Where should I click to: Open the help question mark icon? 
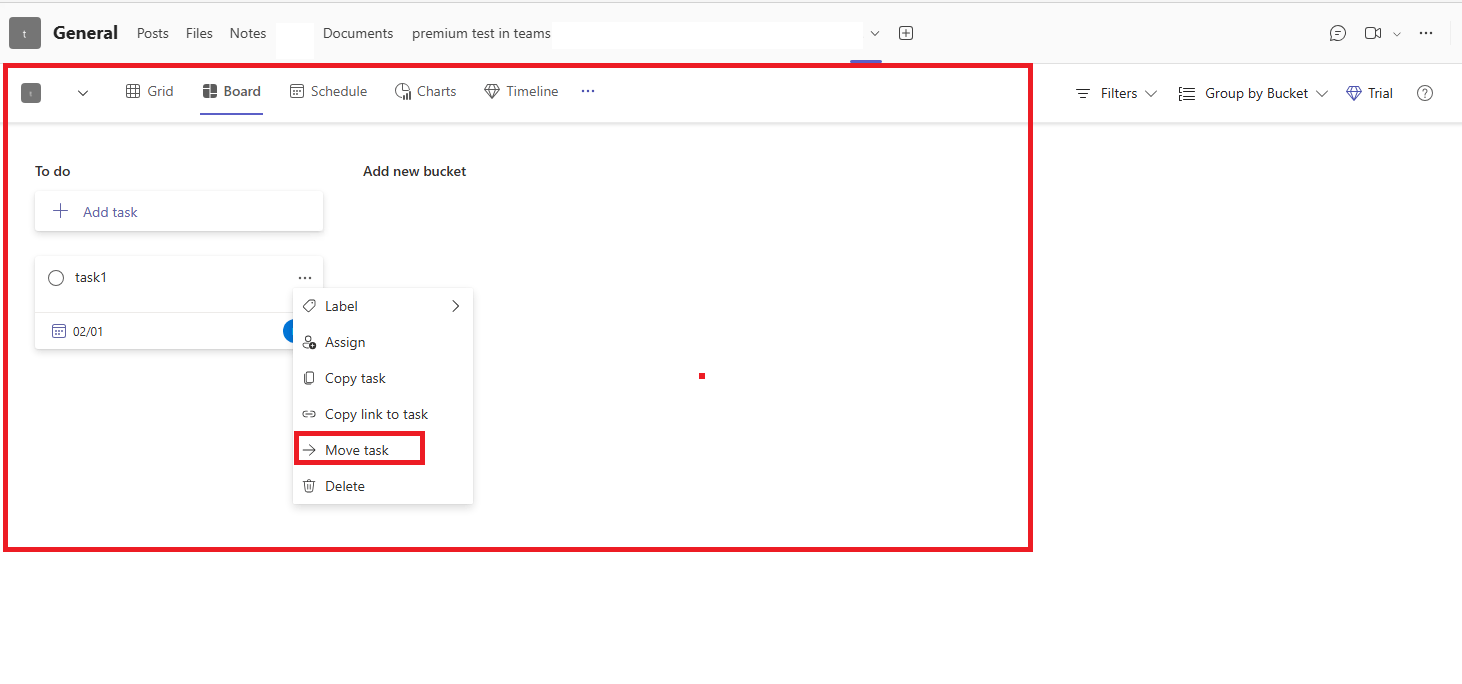coord(1425,93)
